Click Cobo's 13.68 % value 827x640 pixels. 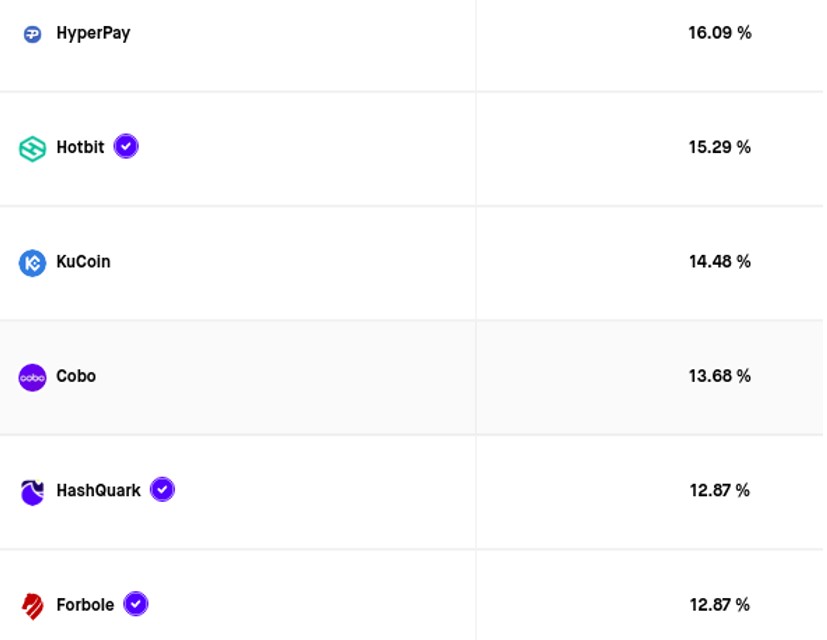tap(719, 376)
